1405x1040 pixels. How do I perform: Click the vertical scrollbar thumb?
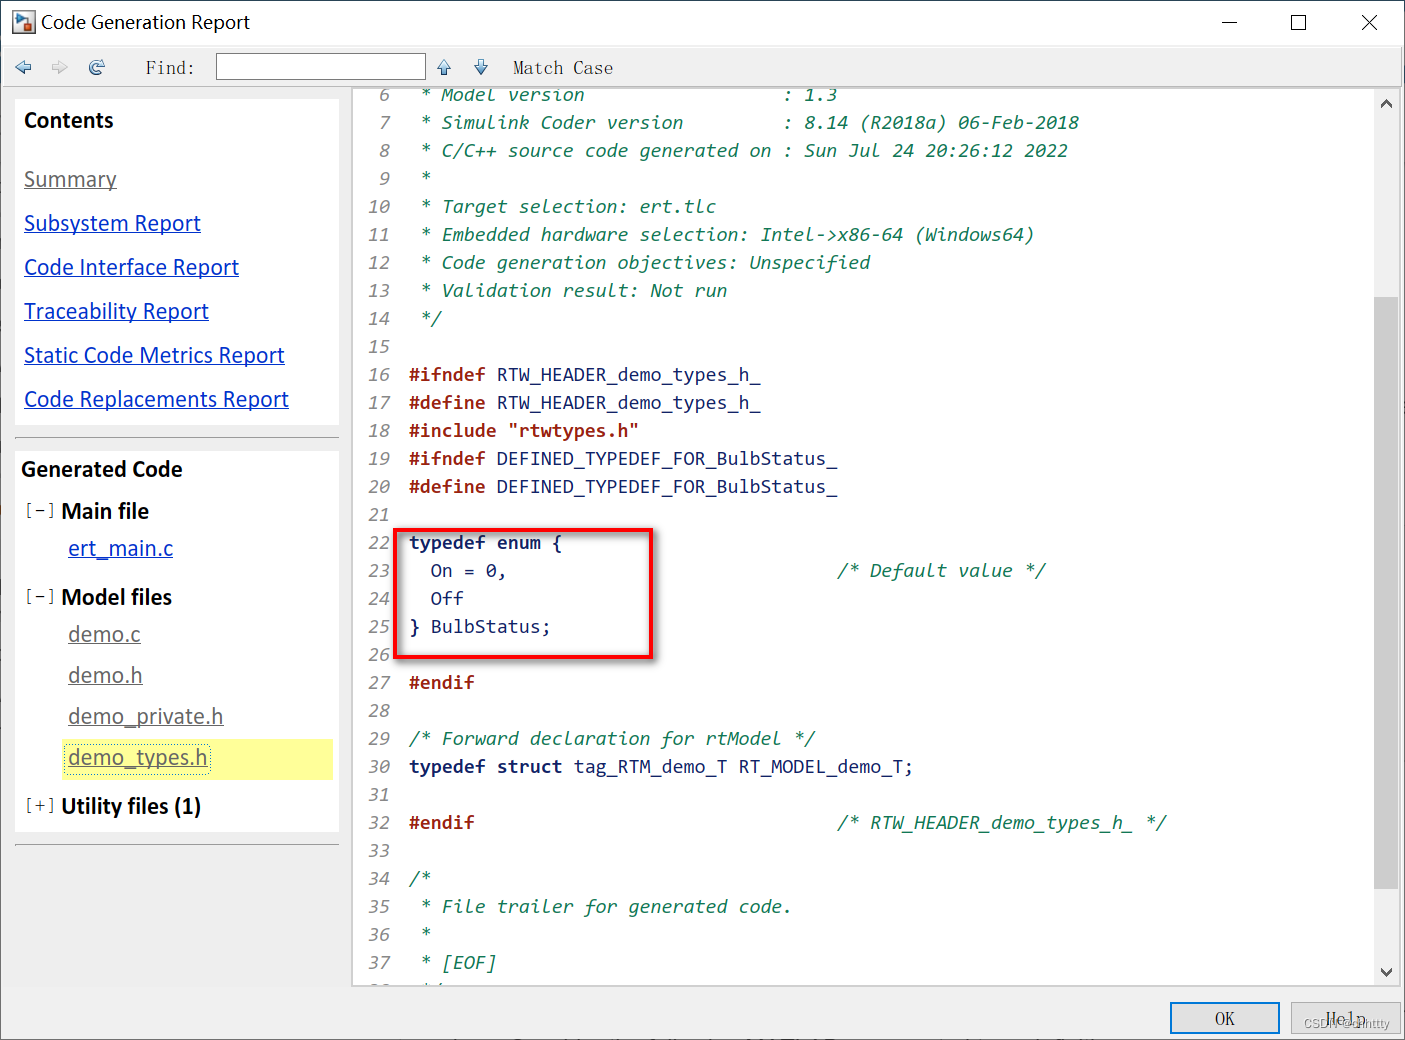(1386, 592)
